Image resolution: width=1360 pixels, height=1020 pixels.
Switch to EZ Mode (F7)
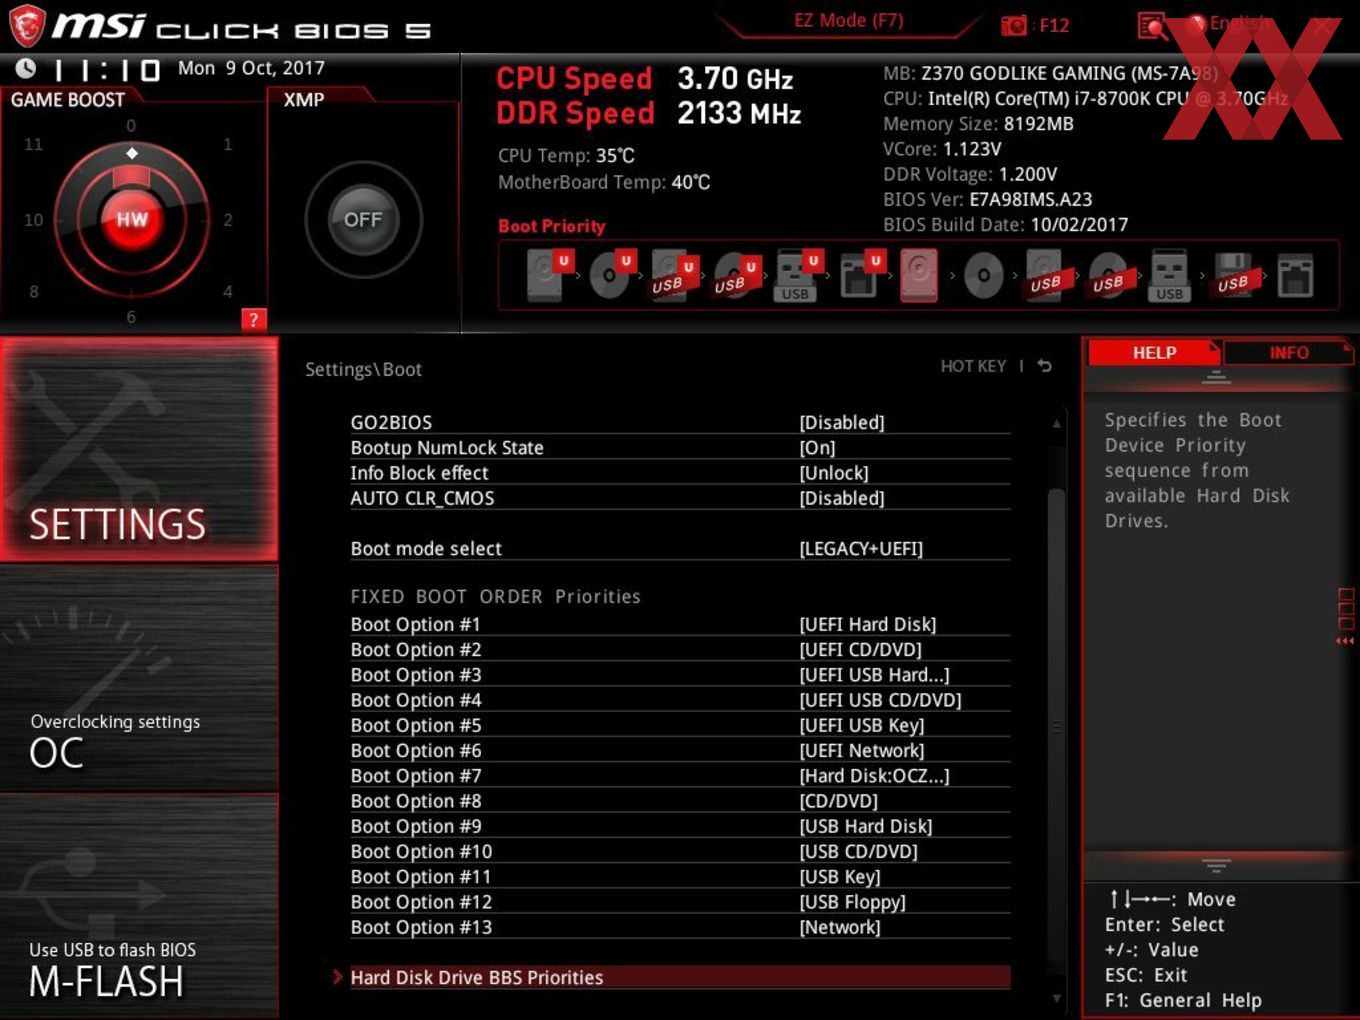[849, 20]
